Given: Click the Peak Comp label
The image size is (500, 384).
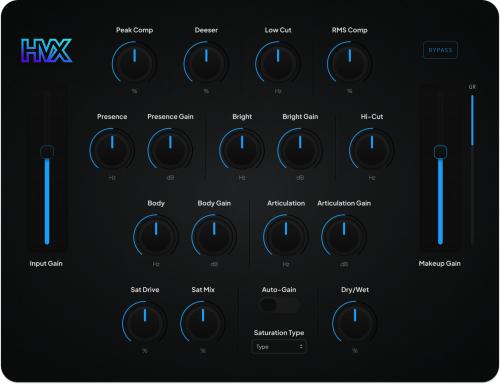Looking at the screenshot, I should tap(134, 30).
